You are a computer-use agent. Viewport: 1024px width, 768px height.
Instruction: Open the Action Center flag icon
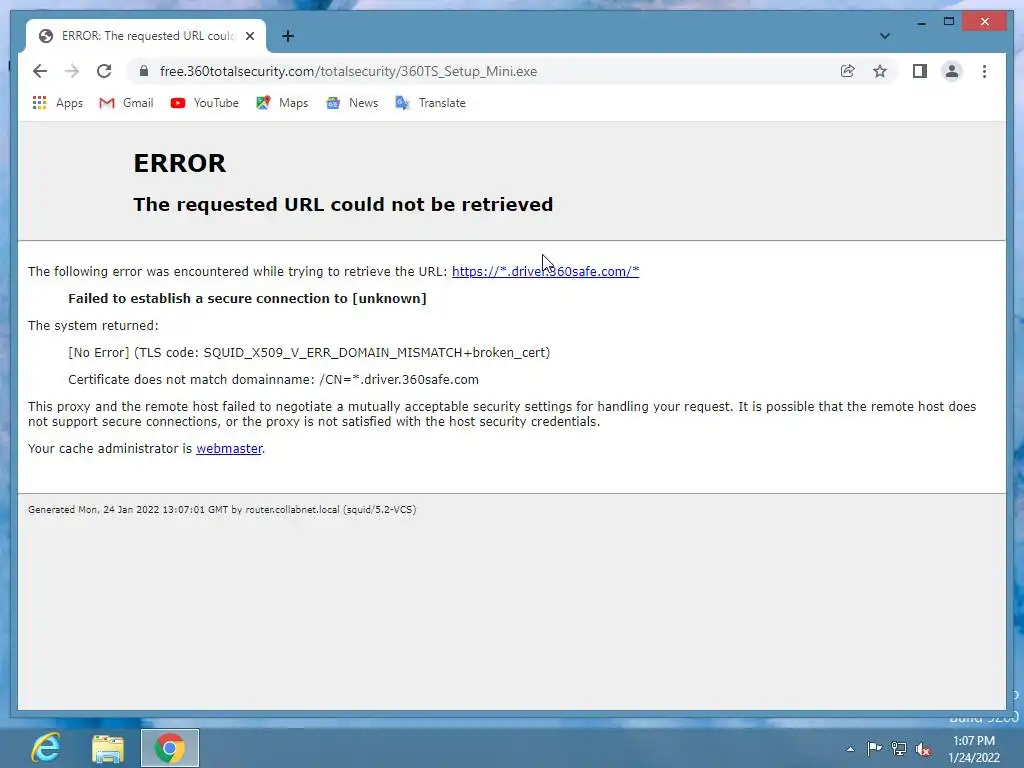tap(874, 749)
